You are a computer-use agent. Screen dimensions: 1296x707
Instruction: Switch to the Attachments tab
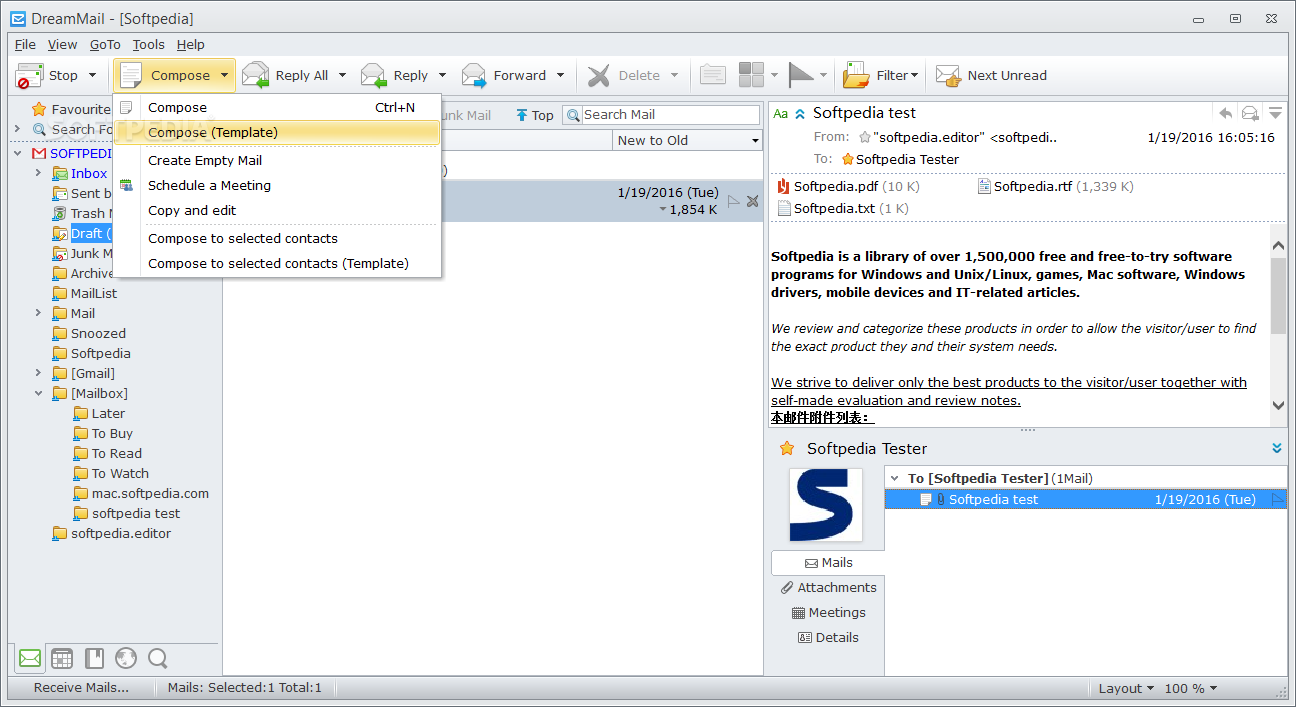[827, 587]
